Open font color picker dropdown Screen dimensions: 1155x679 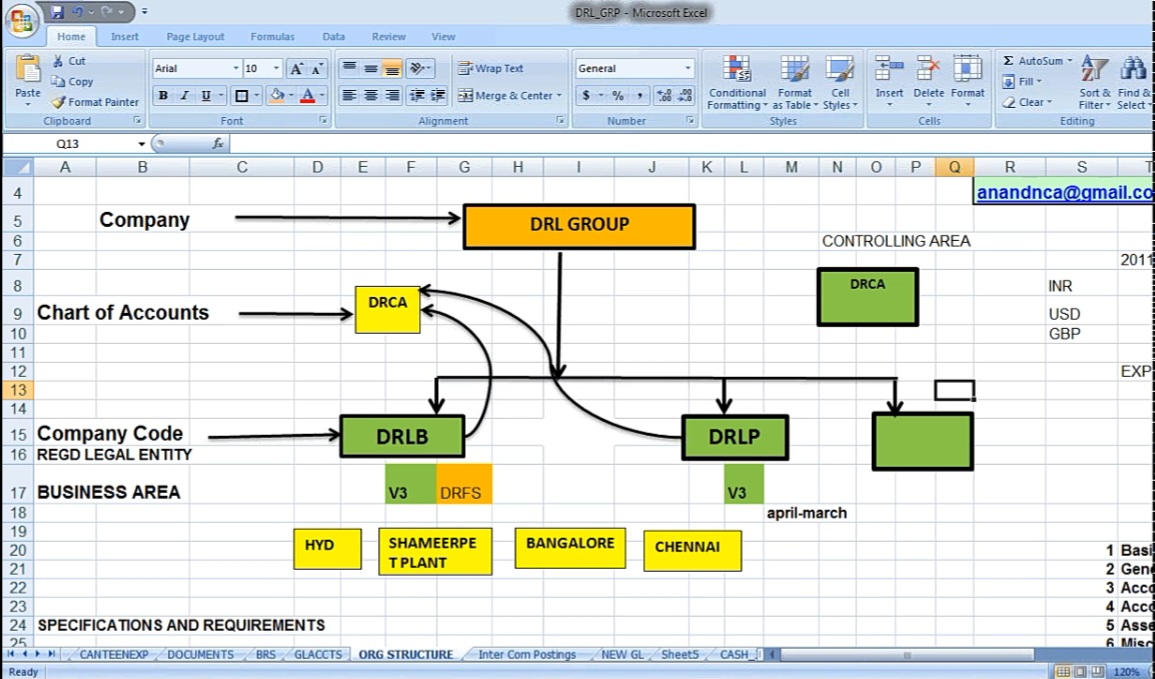point(321,96)
